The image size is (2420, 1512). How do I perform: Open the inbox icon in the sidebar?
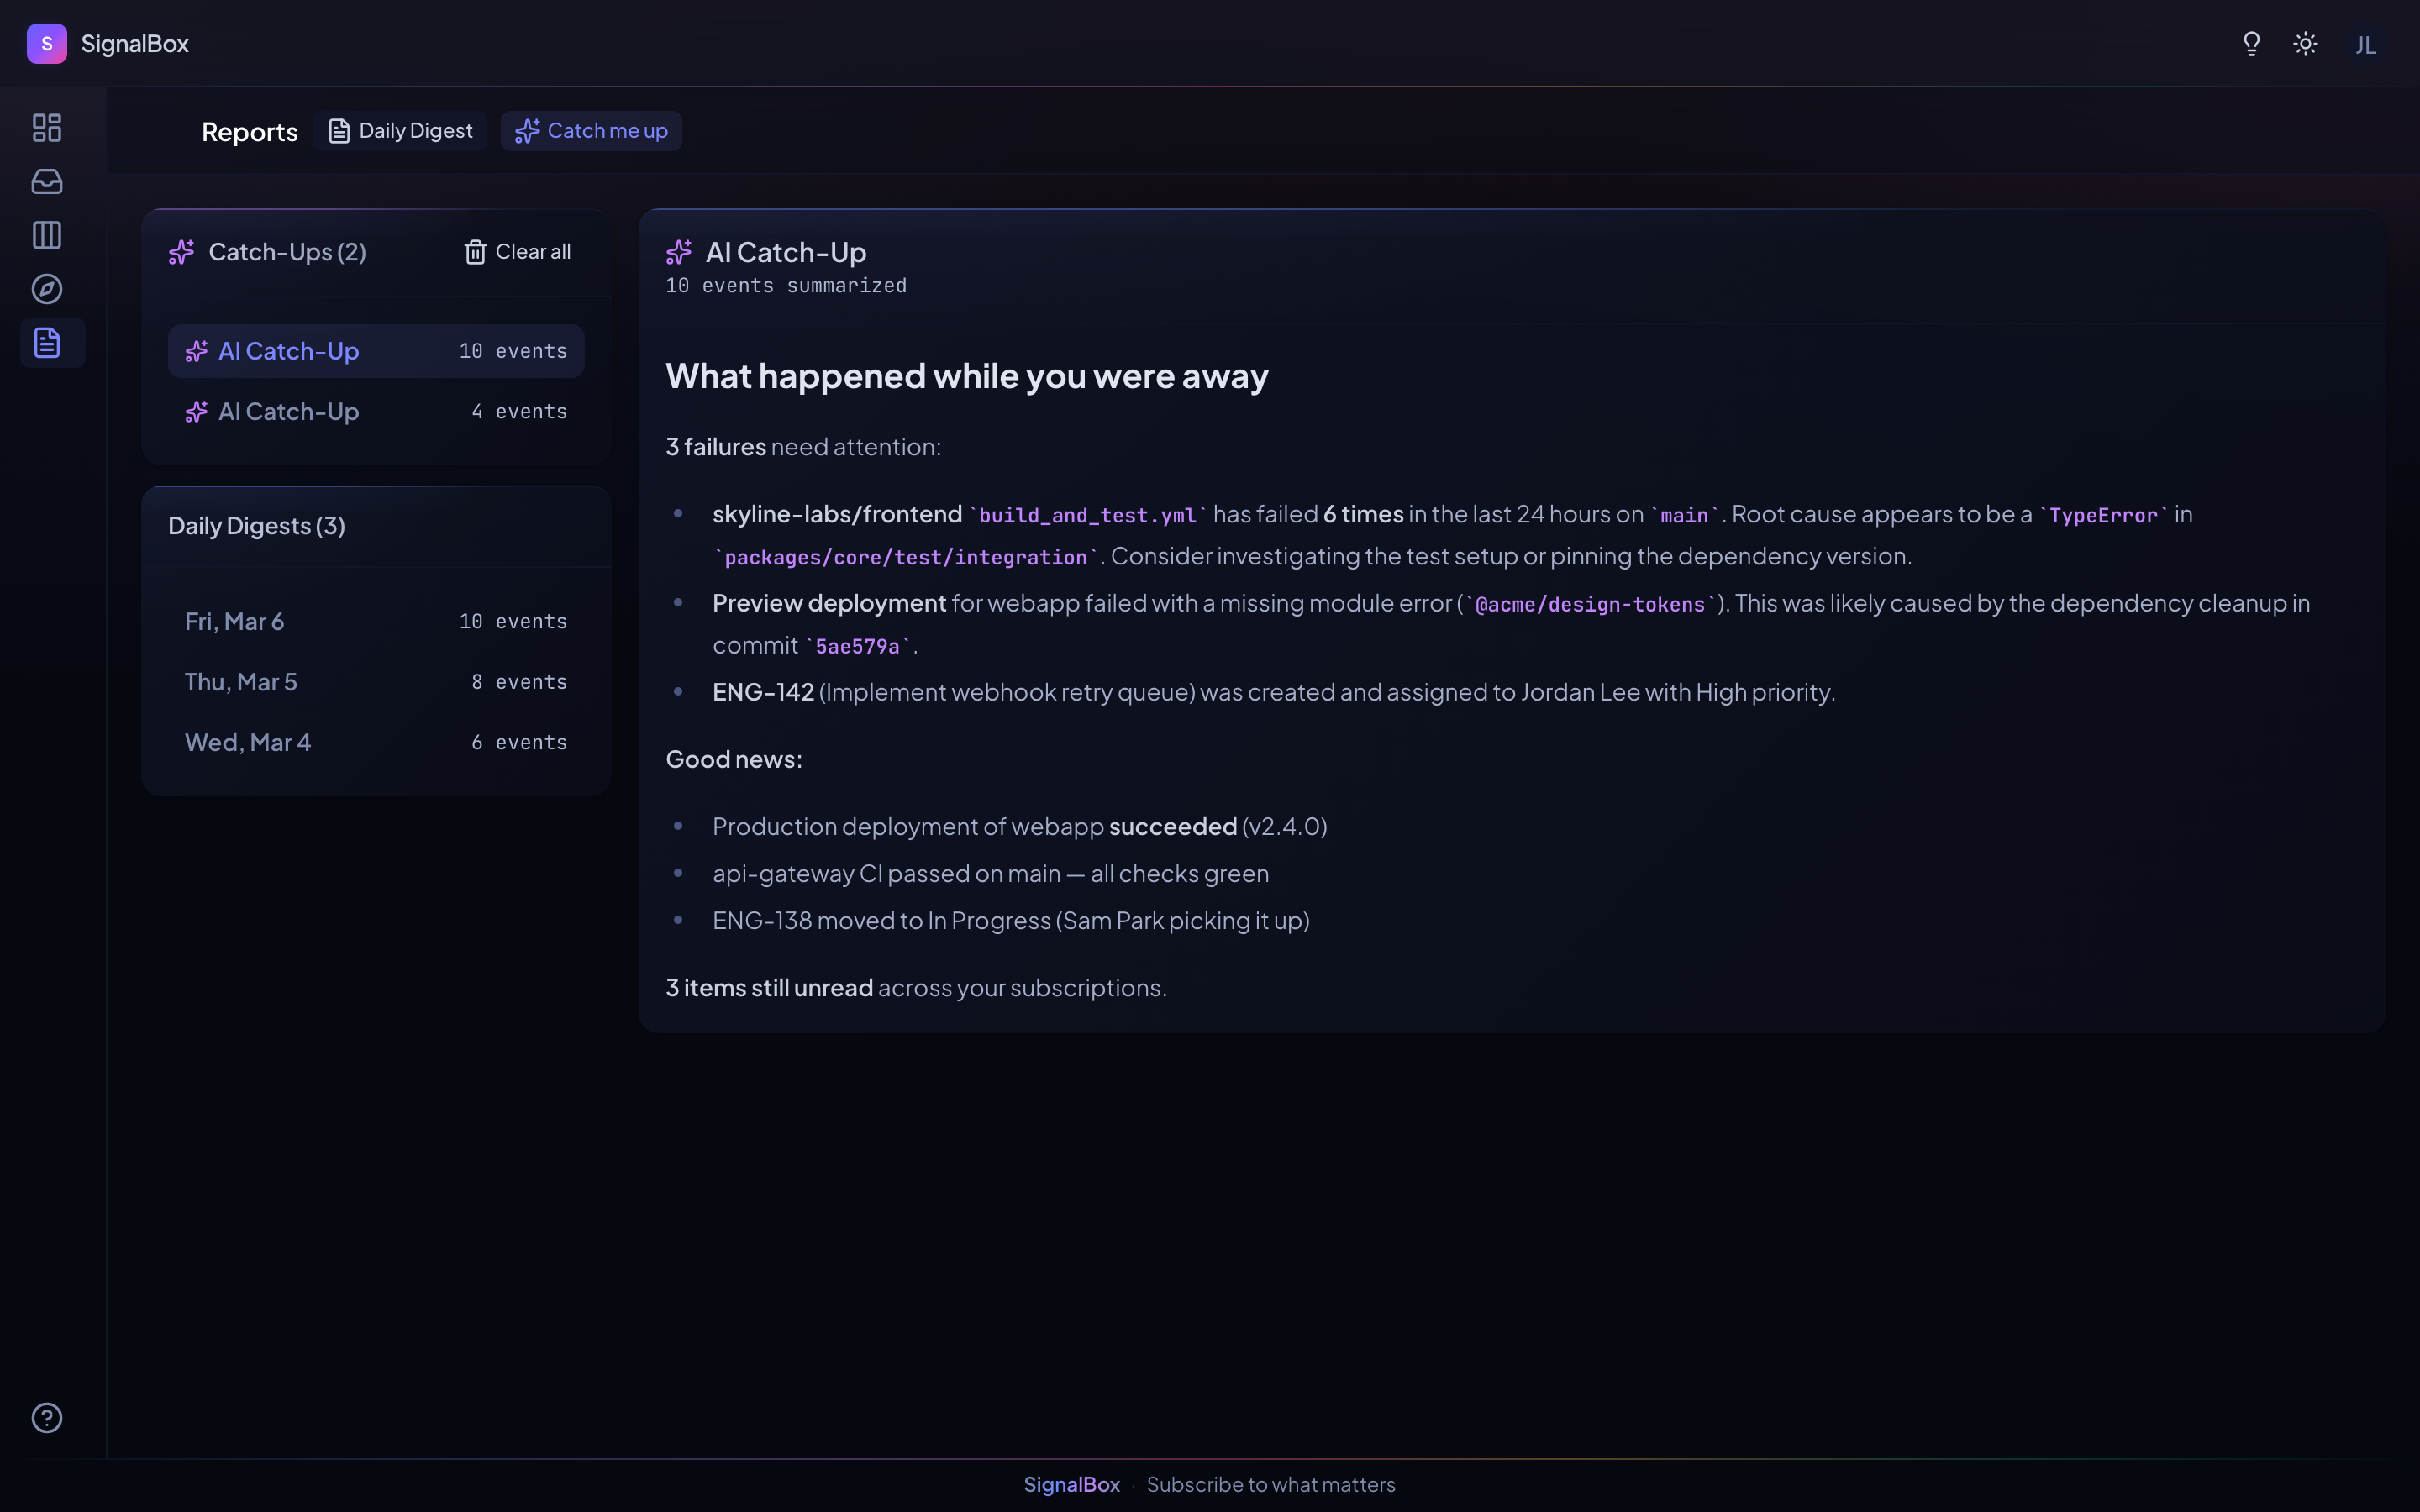46,182
